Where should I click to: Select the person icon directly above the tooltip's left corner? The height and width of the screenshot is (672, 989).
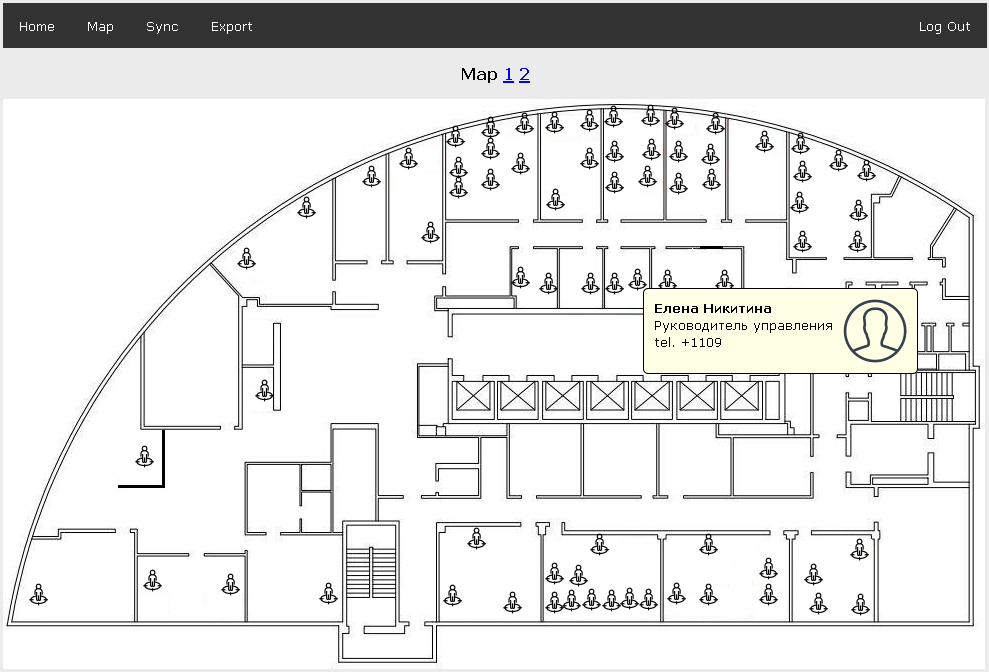pyautogui.click(x=638, y=279)
